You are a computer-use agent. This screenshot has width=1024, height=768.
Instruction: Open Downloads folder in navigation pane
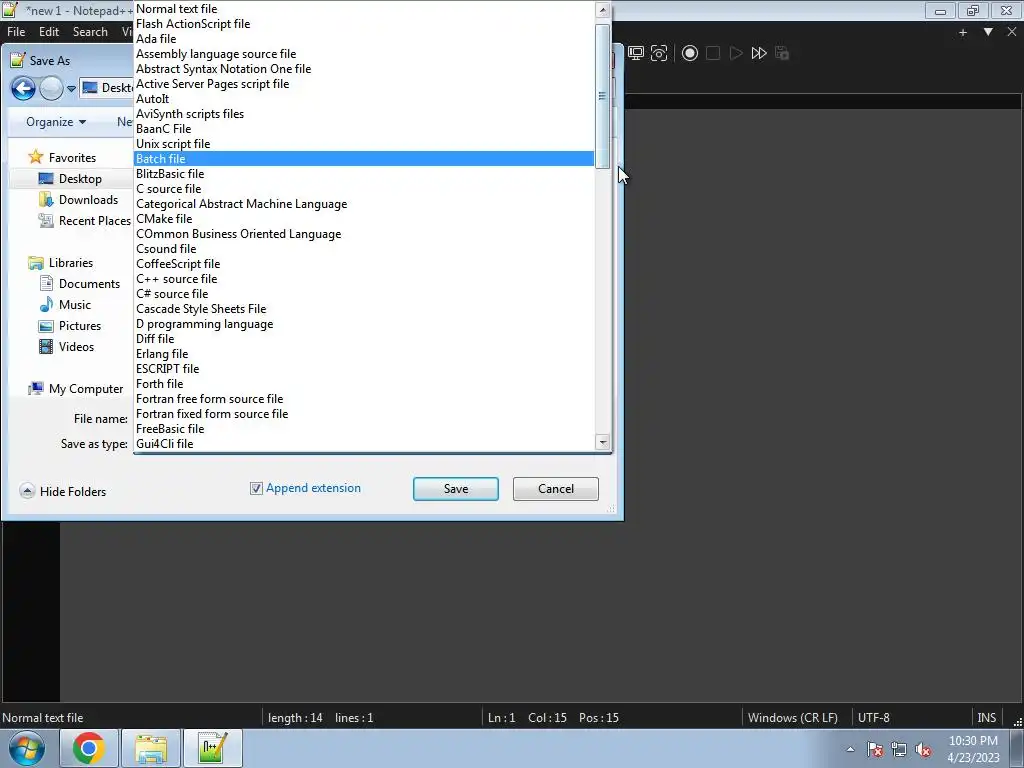click(88, 200)
